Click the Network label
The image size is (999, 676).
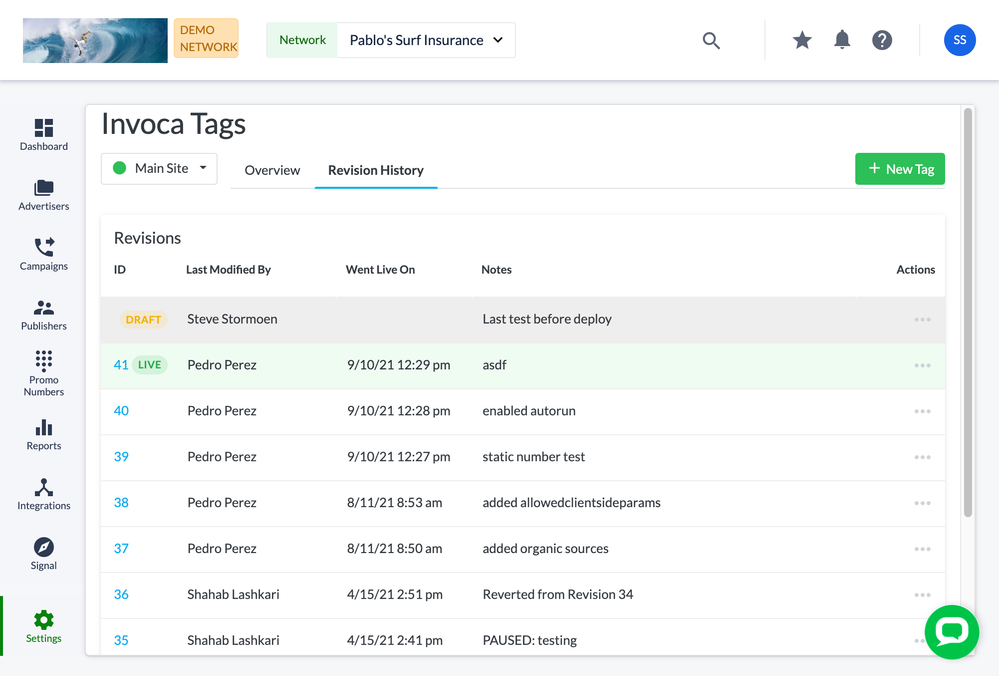click(303, 40)
